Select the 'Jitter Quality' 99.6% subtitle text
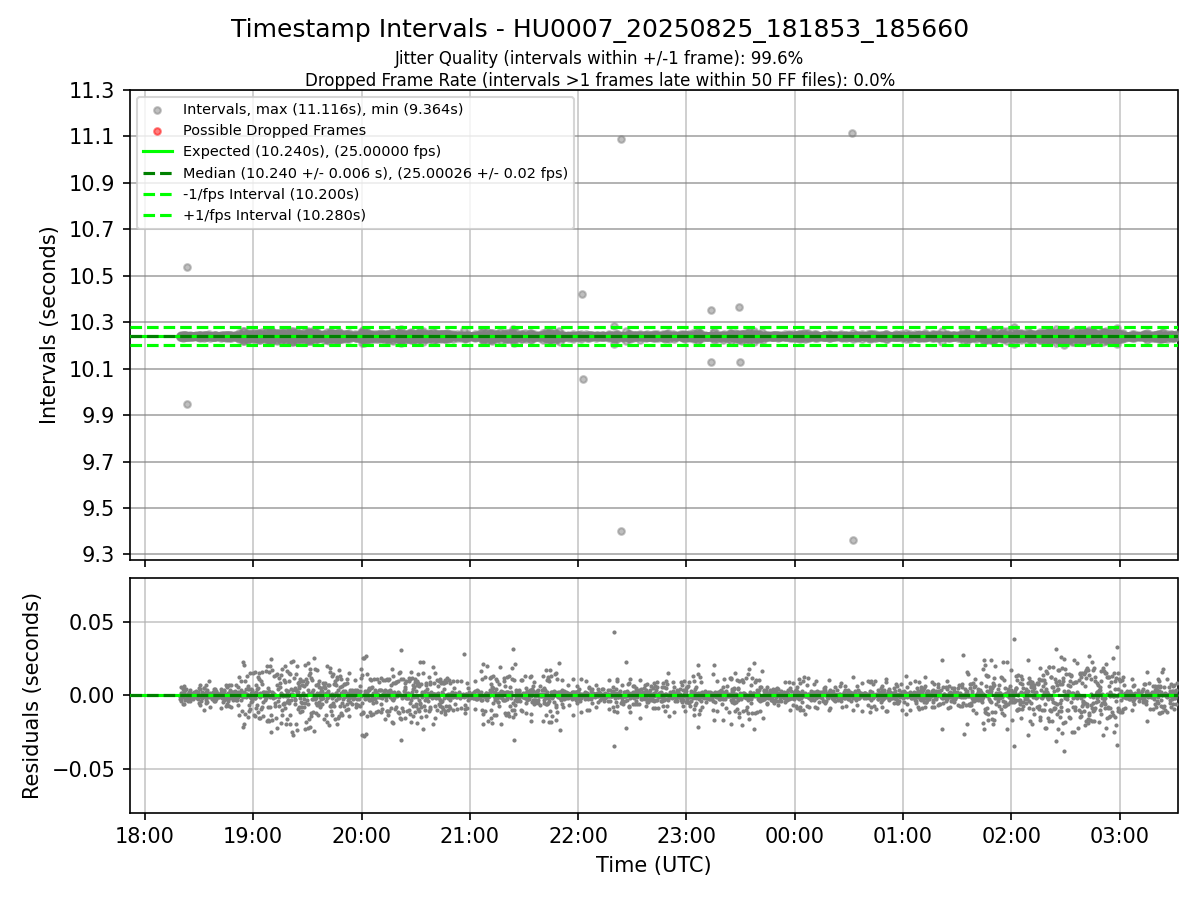Image resolution: width=1200 pixels, height=900 pixels. pyautogui.click(x=599, y=58)
